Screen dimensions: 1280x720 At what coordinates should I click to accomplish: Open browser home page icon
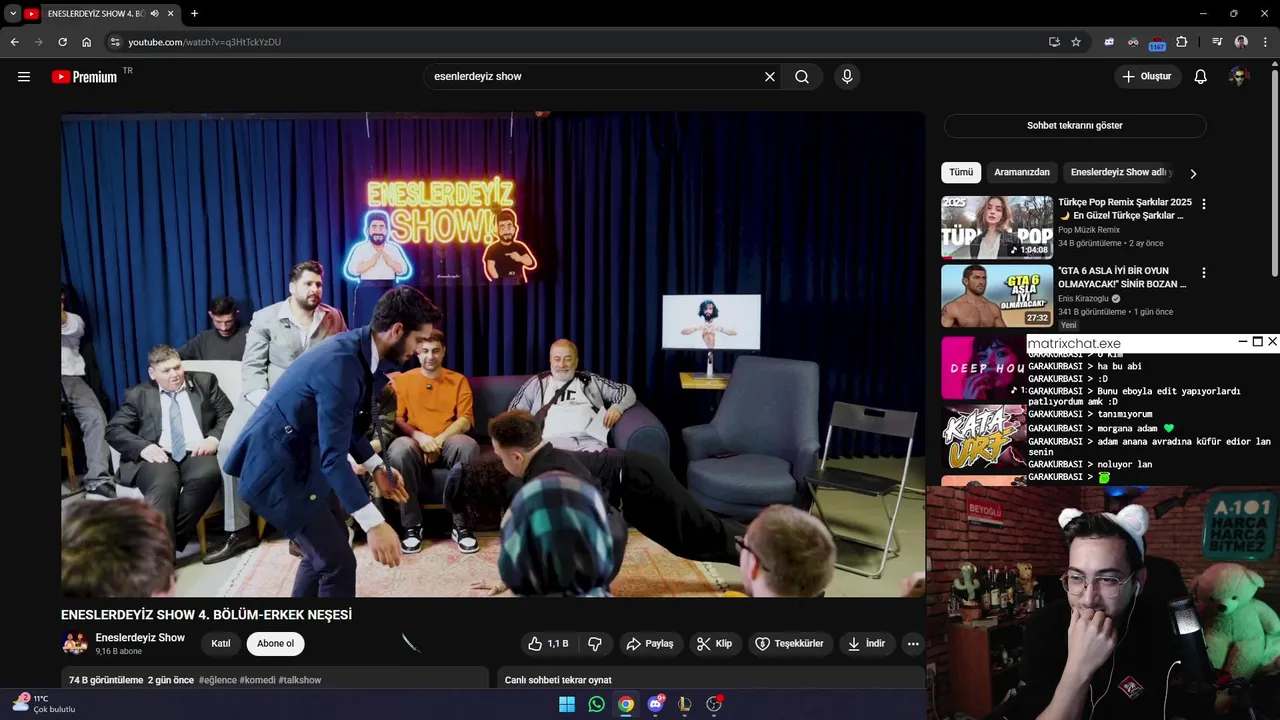point(87,42)
